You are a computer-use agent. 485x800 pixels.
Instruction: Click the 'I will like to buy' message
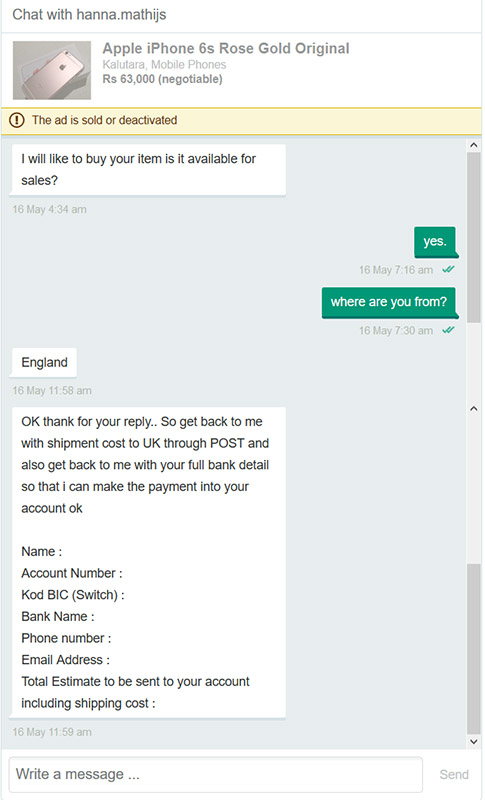(148, 170)
